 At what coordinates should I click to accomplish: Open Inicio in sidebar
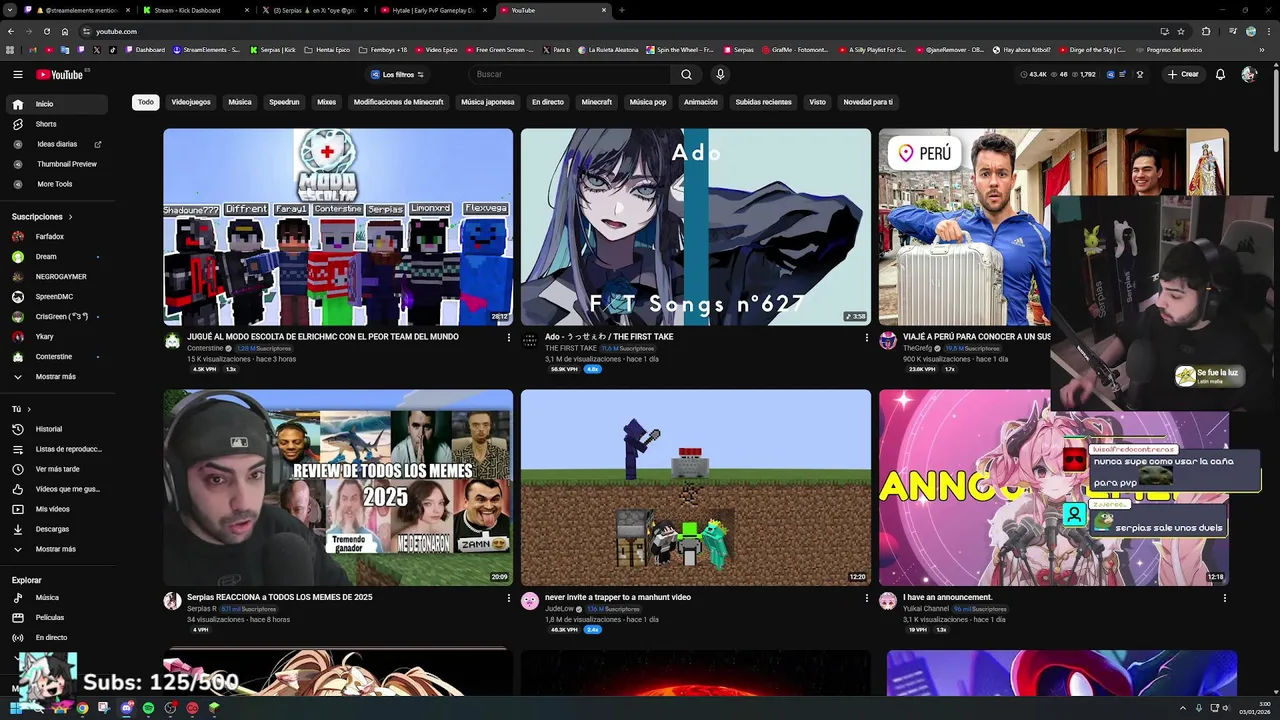coord(55,104)
